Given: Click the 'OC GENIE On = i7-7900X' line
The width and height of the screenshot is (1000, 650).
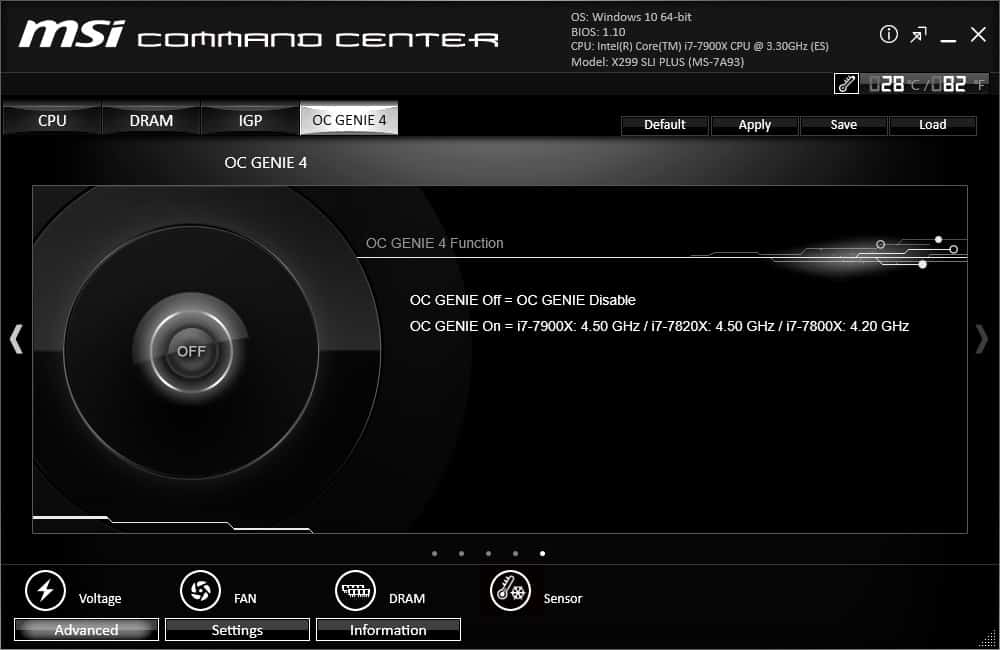Looking at the screenshot, I should [659, 326].
